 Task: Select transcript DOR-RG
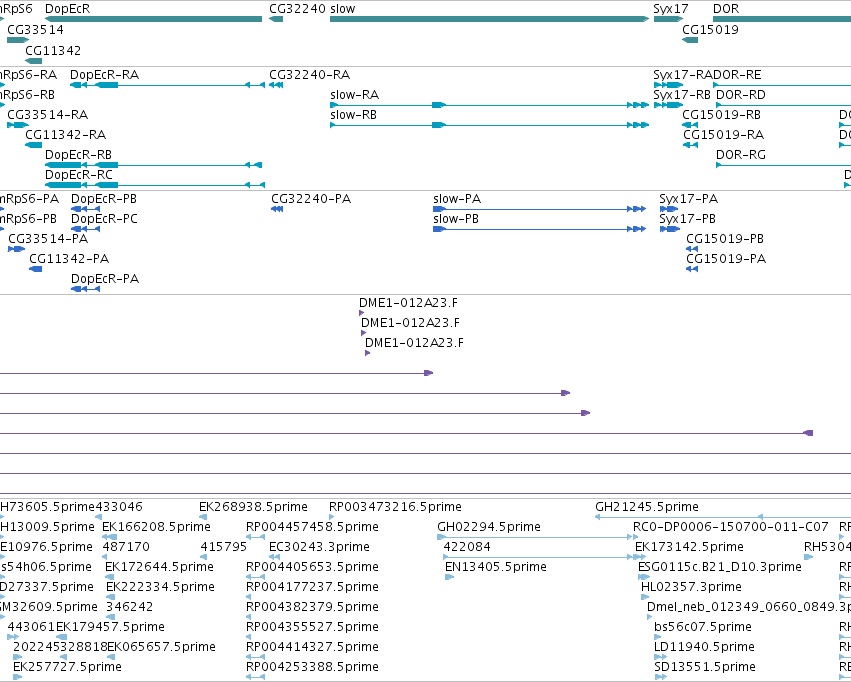[782, 165]
